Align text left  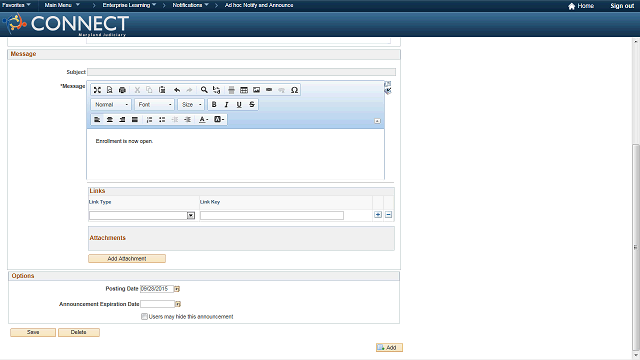97,120
